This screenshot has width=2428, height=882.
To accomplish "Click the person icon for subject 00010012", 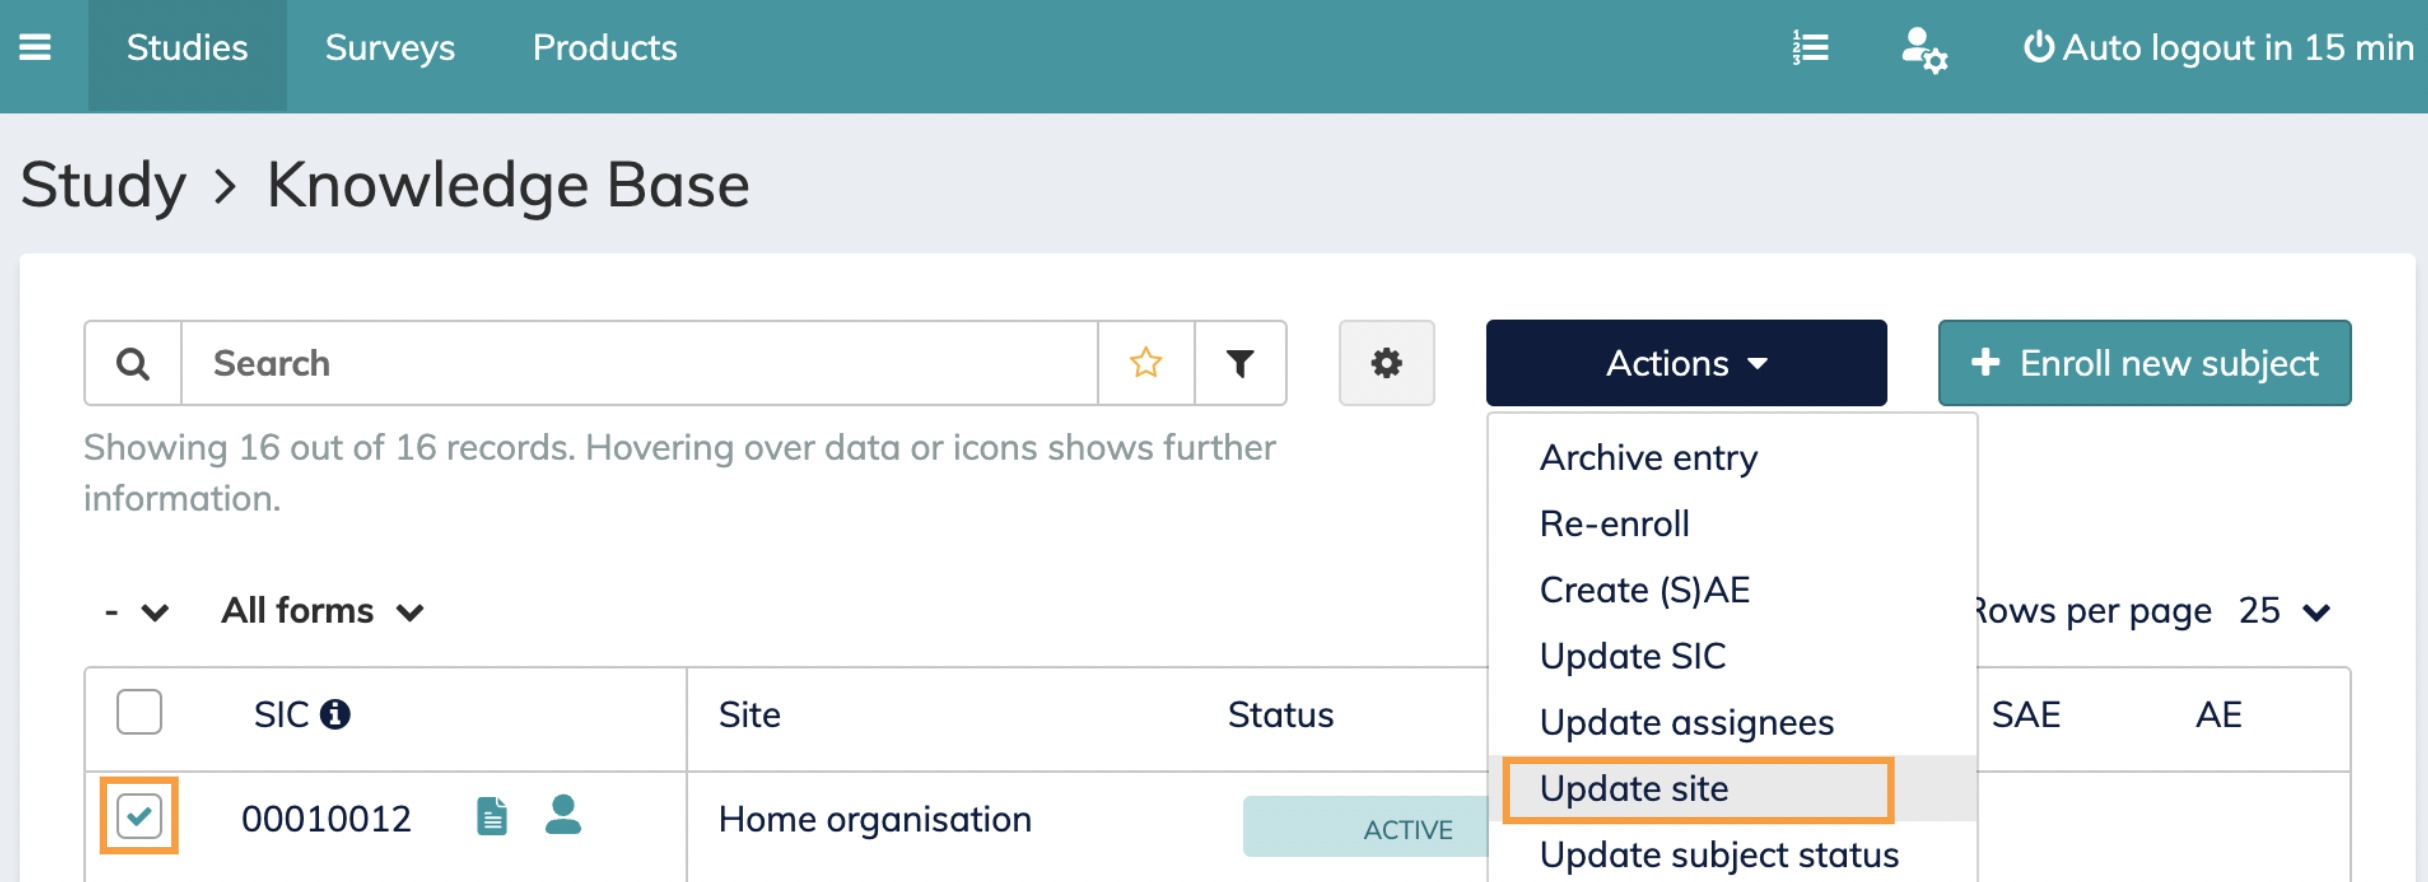I will coord(563,815).
